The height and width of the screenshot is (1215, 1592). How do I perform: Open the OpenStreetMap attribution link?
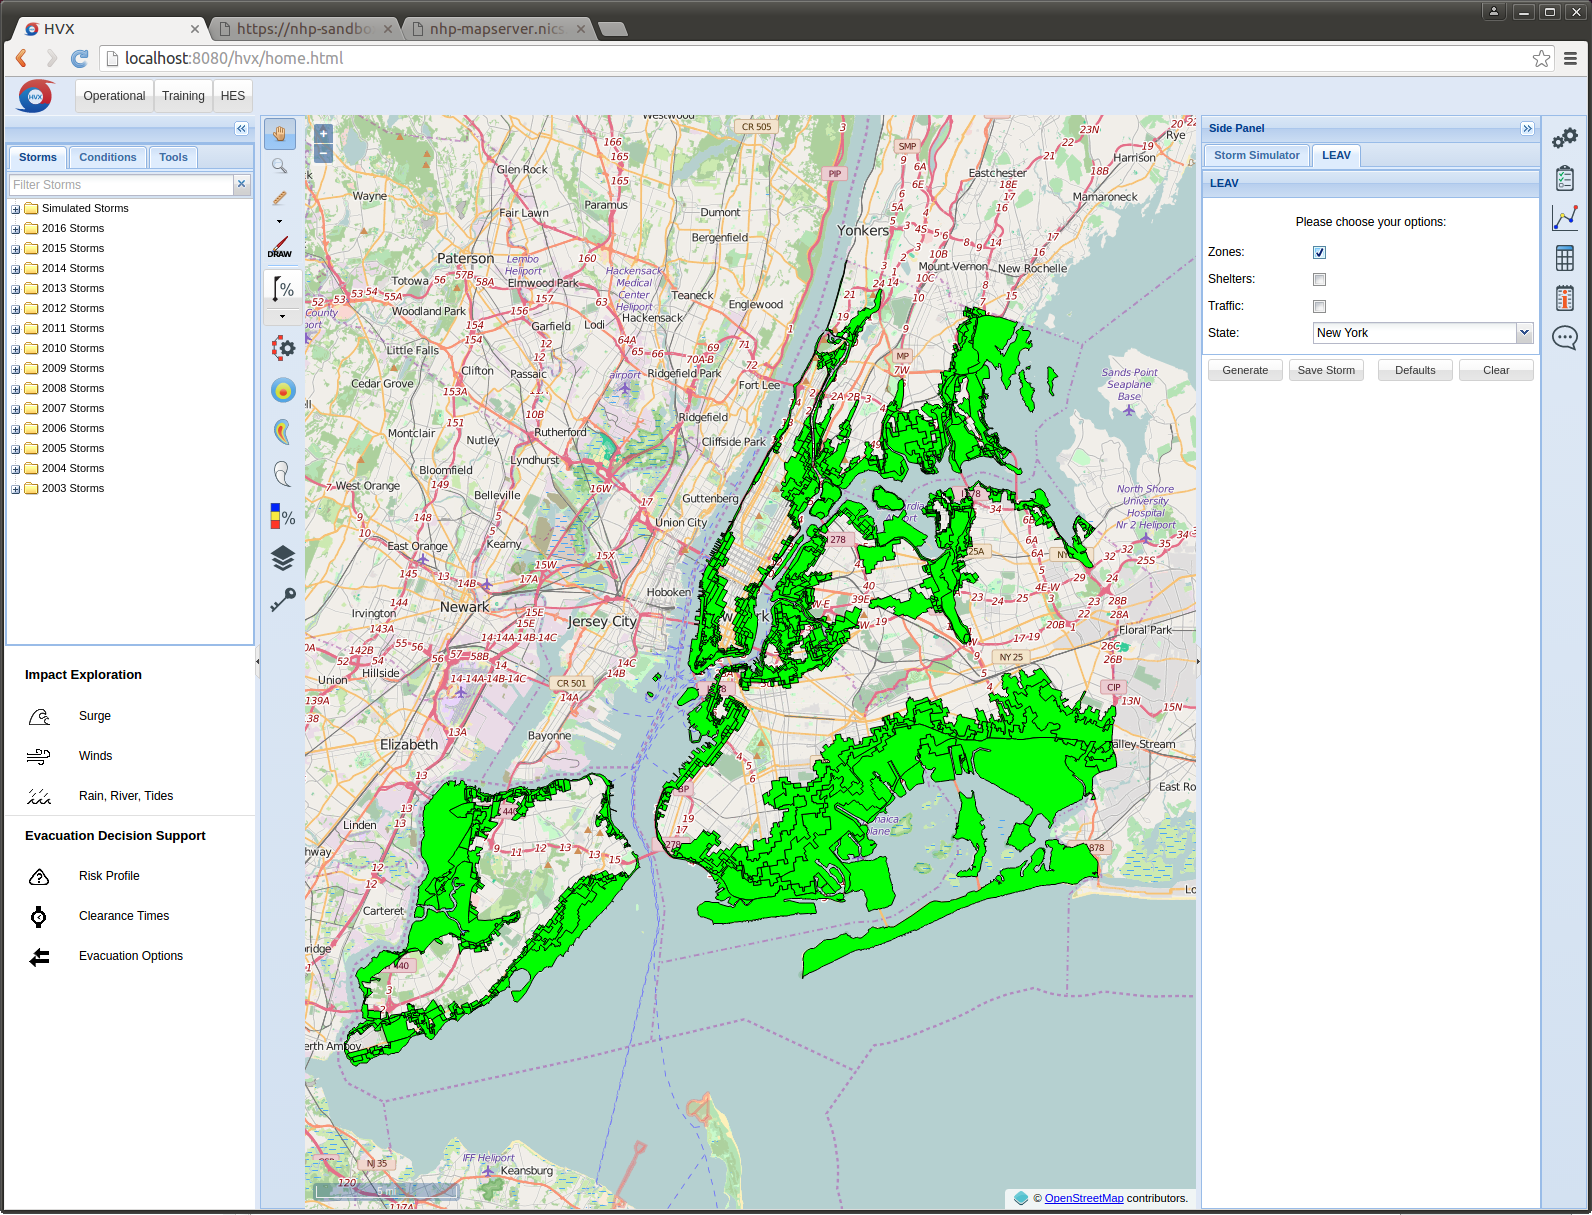[1083, 1198]
